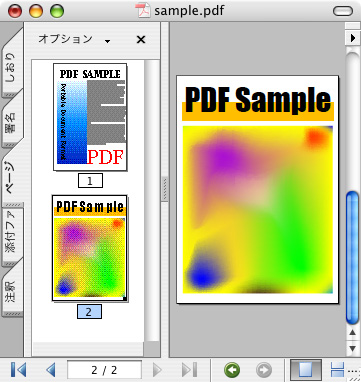Go to previous page using the blue arrow
The image size is (361, 382).
[51, 370]
